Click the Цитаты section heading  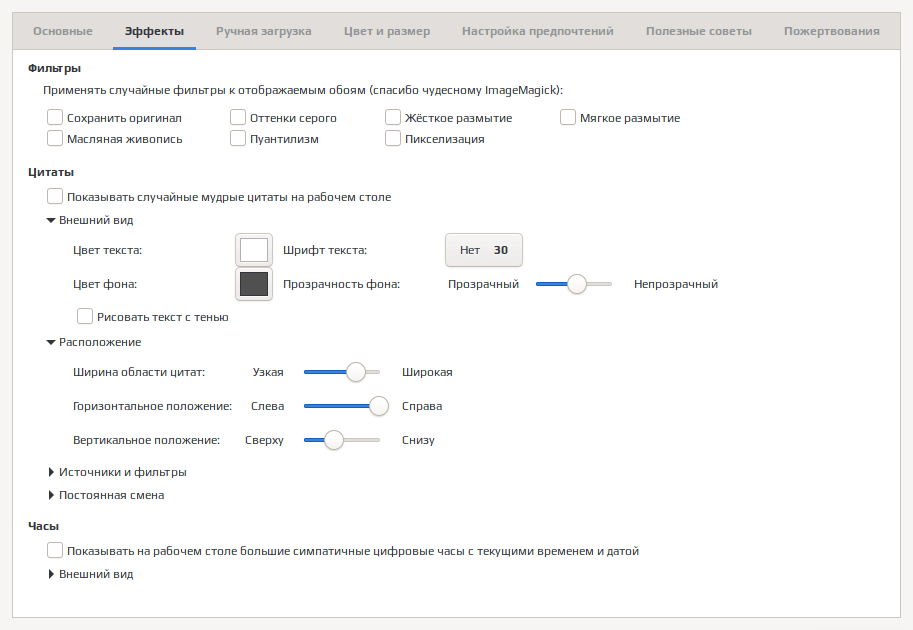point(51,172)
